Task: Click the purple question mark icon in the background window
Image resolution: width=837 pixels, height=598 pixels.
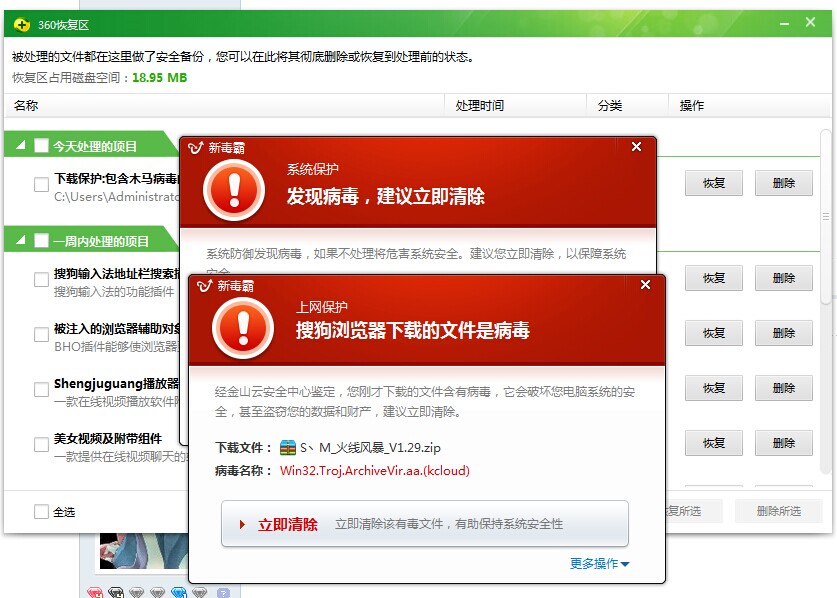Action: [223, 592]
